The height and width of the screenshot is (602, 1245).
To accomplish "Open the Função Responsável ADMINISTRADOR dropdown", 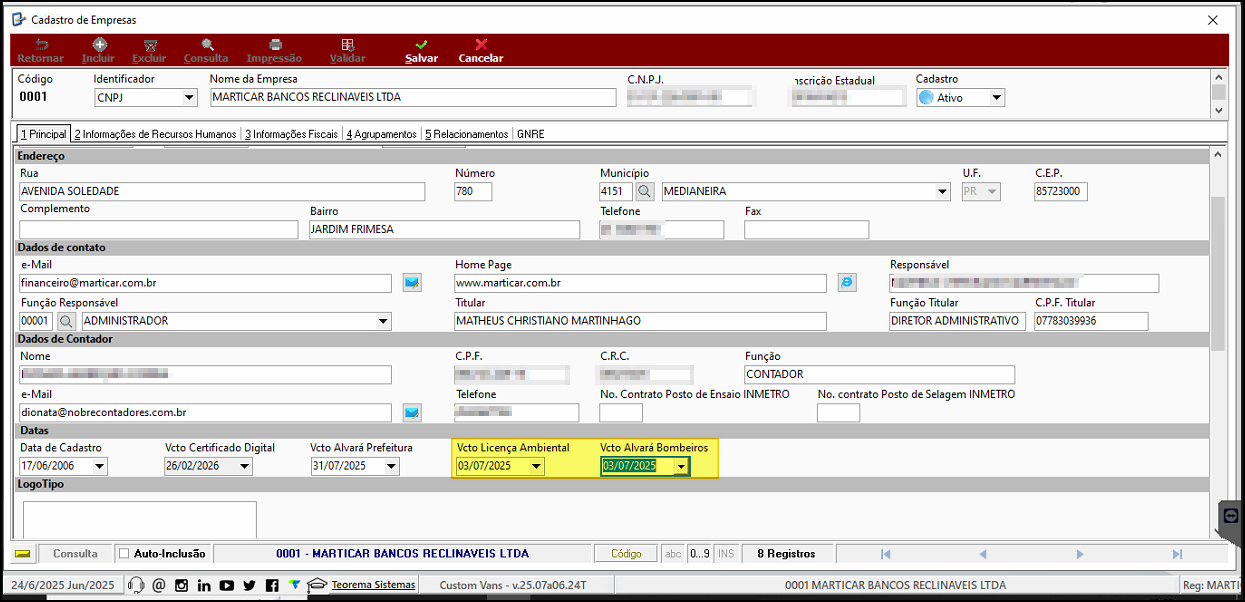I will (383, 321).
